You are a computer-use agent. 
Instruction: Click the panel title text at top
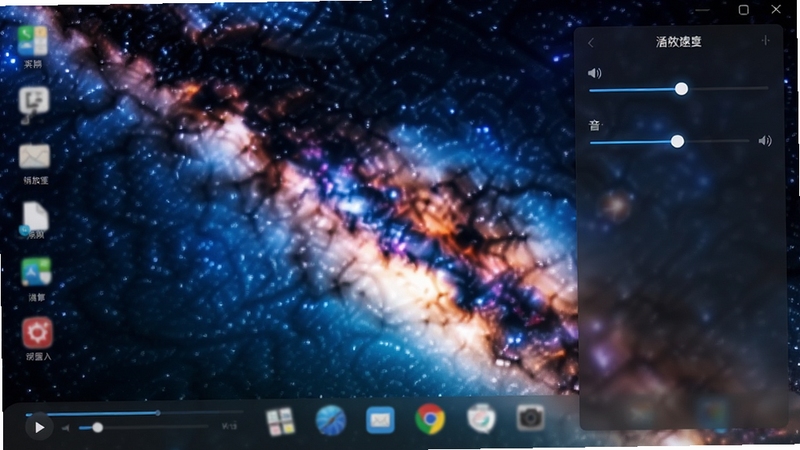point(679,42)
